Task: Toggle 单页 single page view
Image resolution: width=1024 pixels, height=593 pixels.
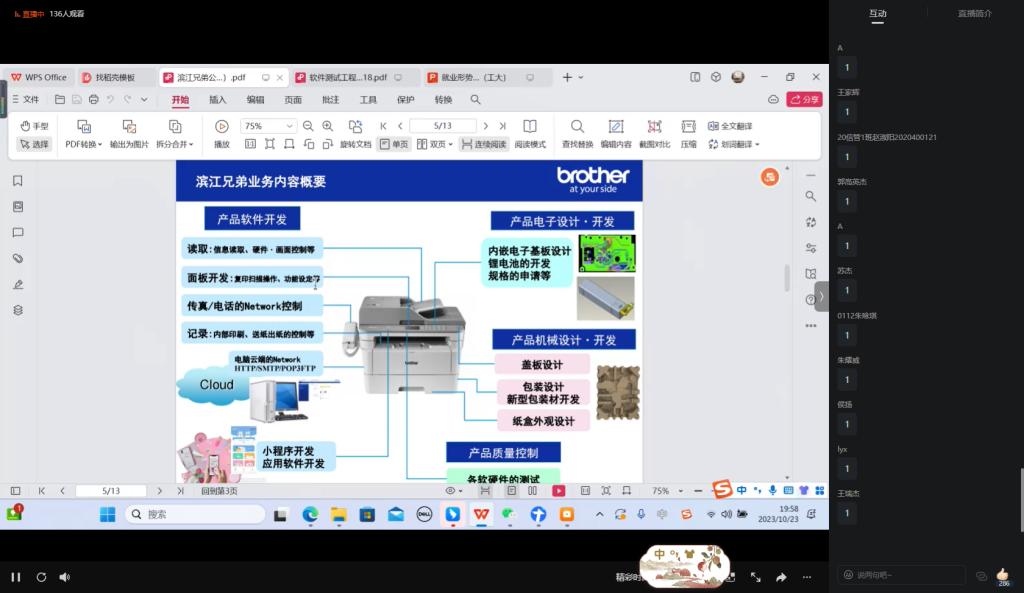Action: pyautogui.click(x=394, y=144)
